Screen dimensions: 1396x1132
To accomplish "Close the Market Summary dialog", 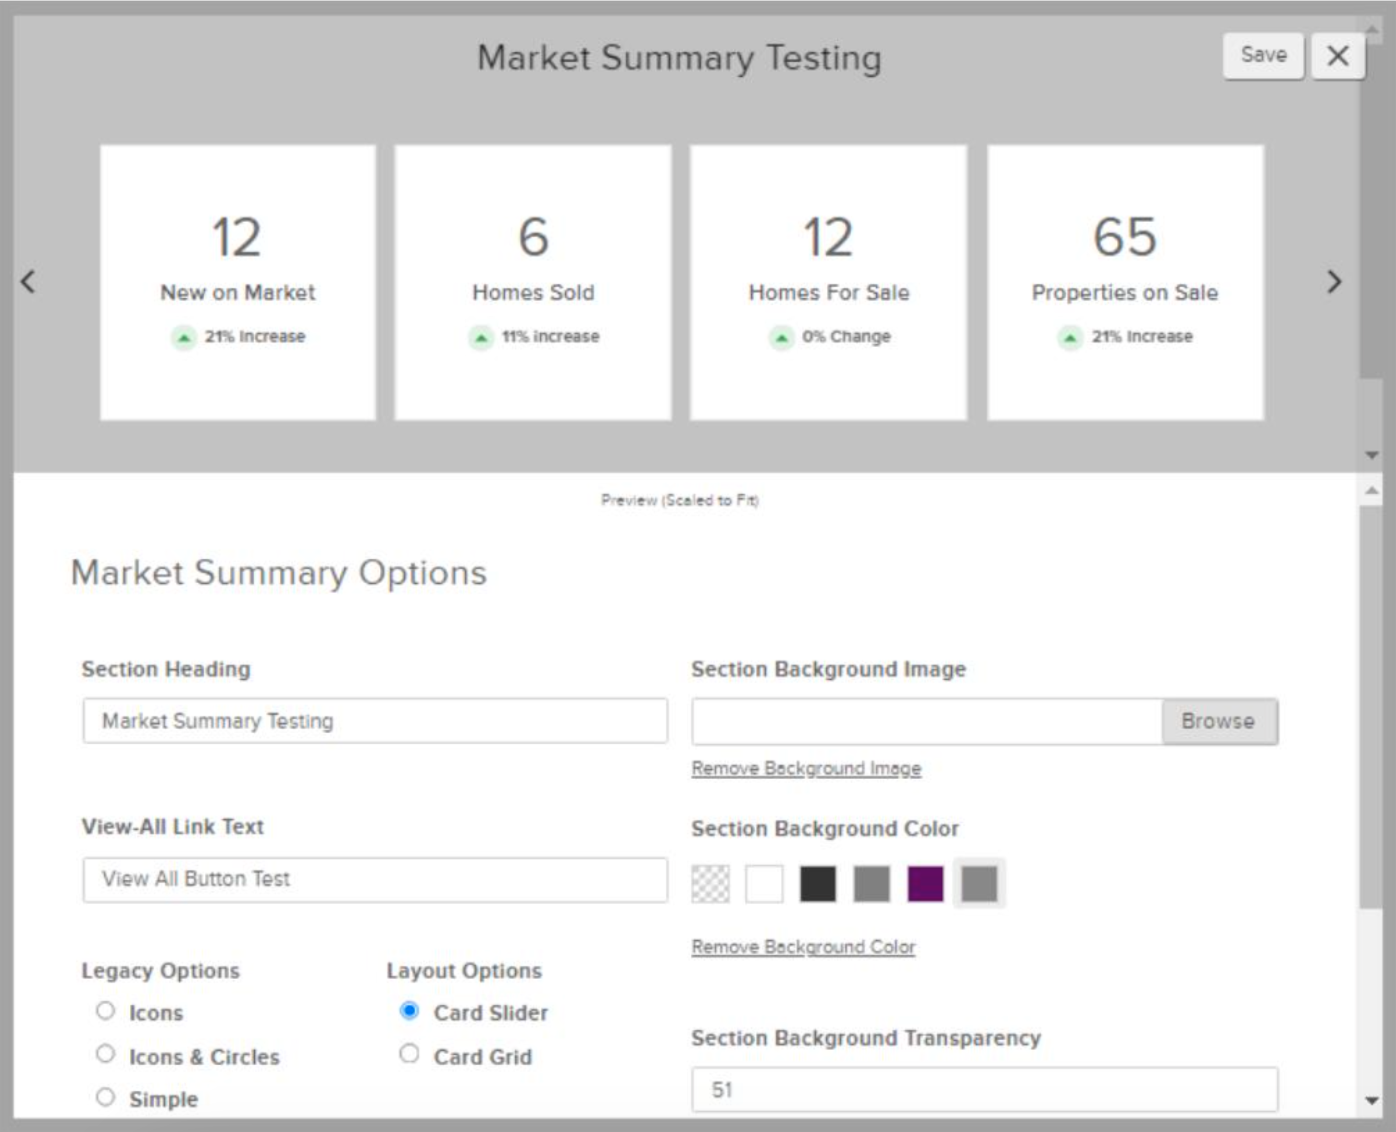I will coord(1338,55).
